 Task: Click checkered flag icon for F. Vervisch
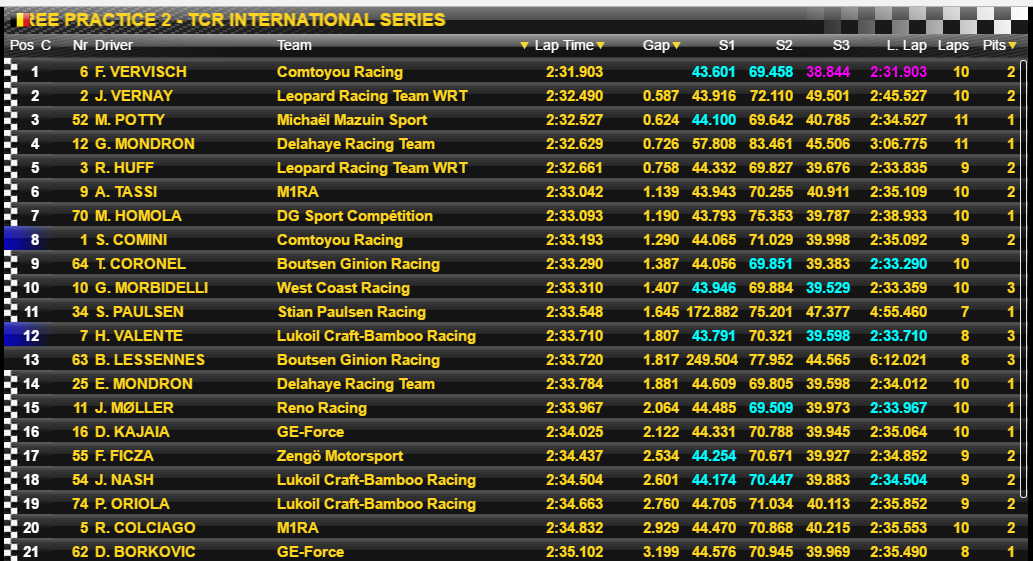point(11,72)
